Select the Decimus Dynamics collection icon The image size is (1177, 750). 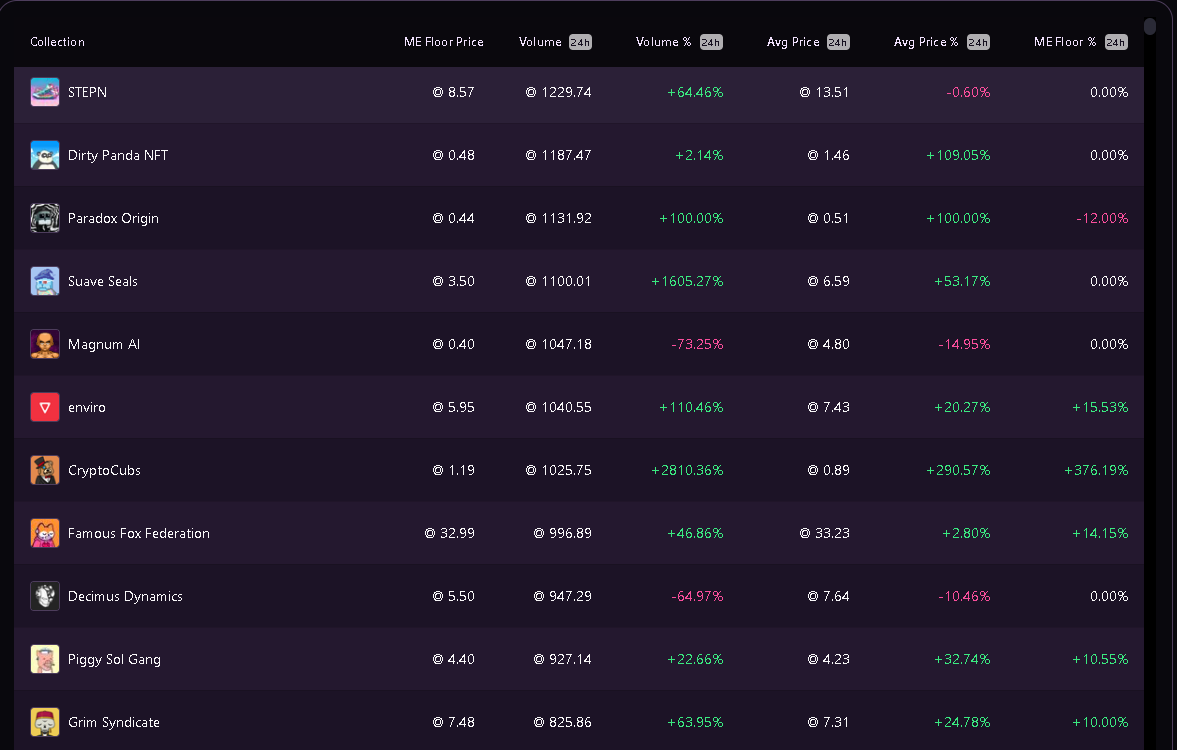(45, 597)
